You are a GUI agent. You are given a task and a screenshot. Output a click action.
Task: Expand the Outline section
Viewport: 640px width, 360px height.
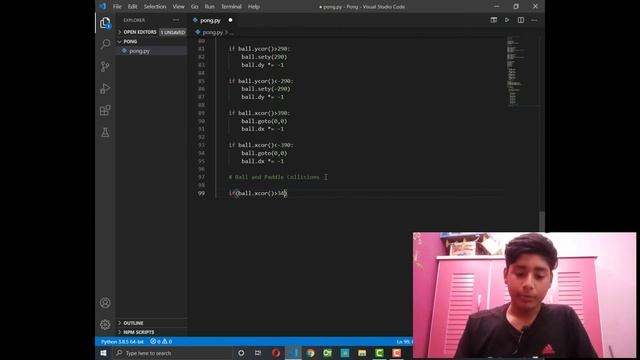(x=151, y=323)
